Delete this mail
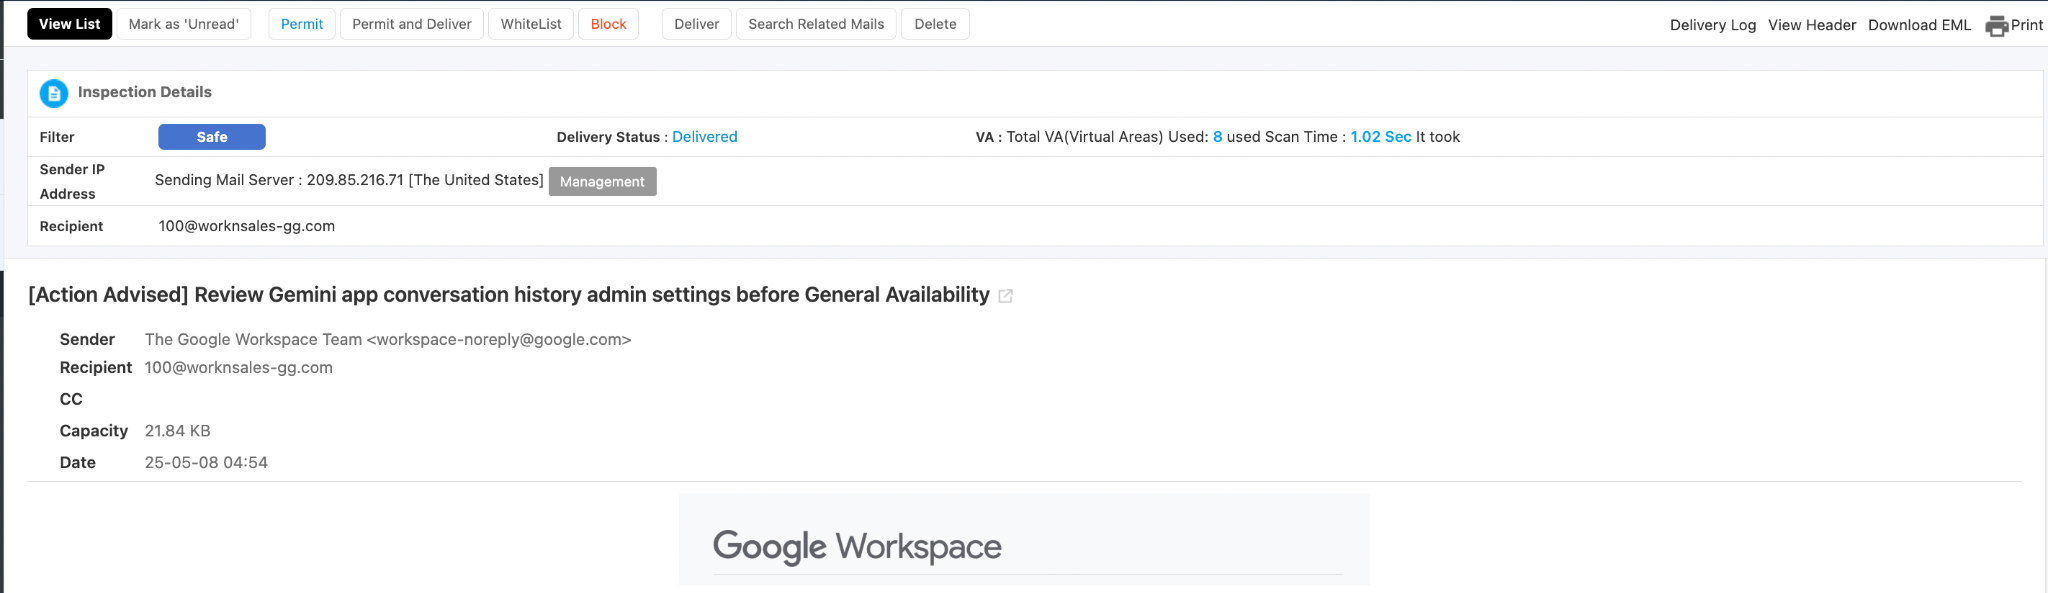 [935, 24]
